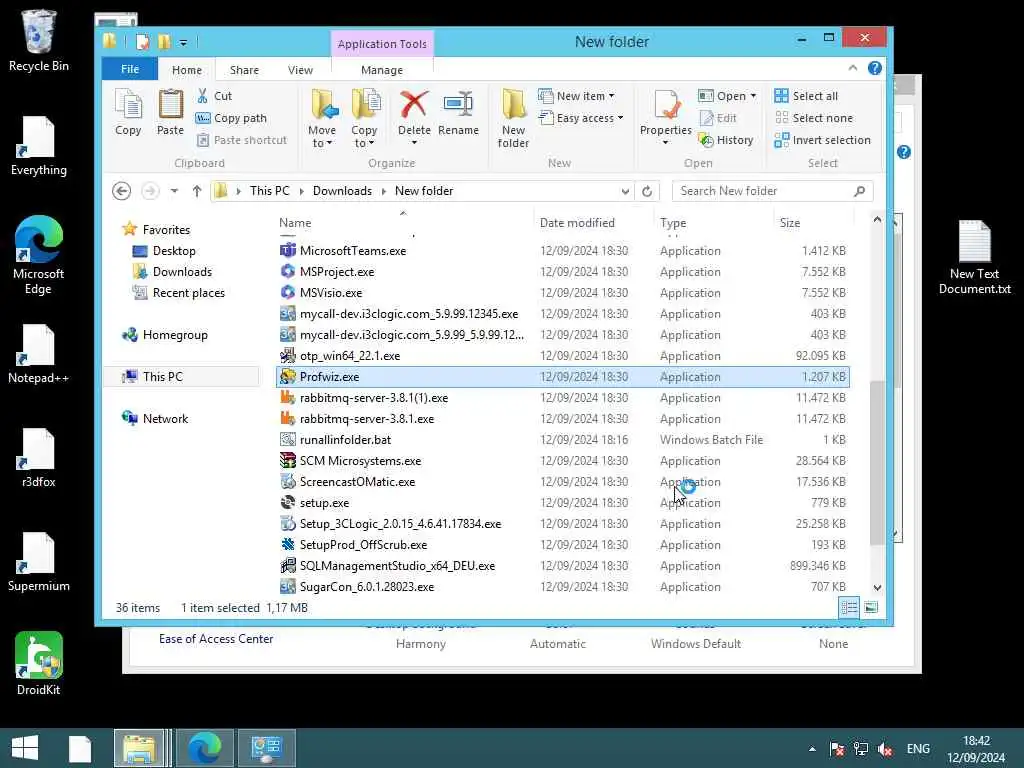This screenshot has height=768, width=1024.
Task: Switch to details view in status bar
Action: click(x=849, y=607)
